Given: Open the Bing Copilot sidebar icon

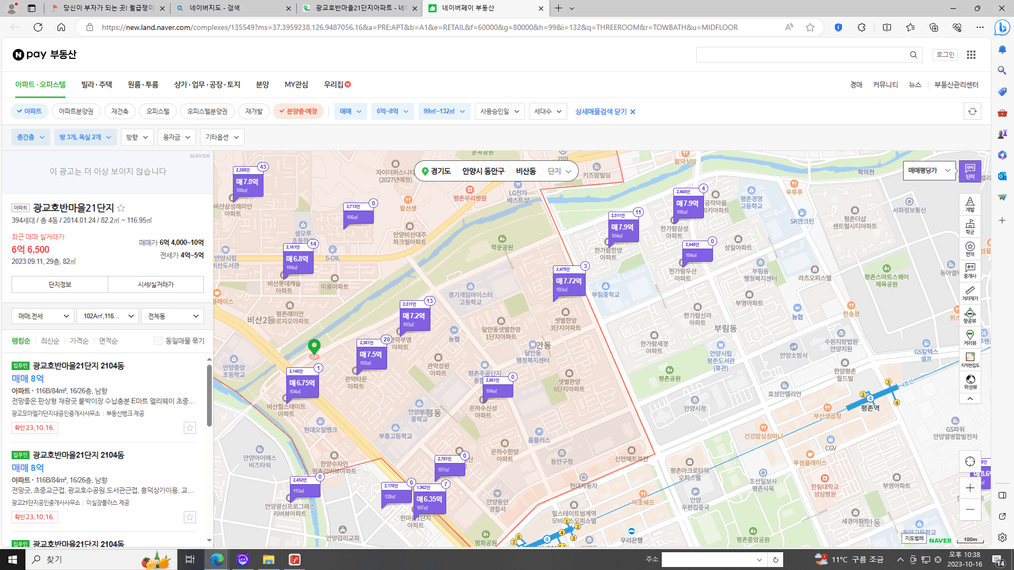Looking at the screenshot, I should [x=1002, y=28].
